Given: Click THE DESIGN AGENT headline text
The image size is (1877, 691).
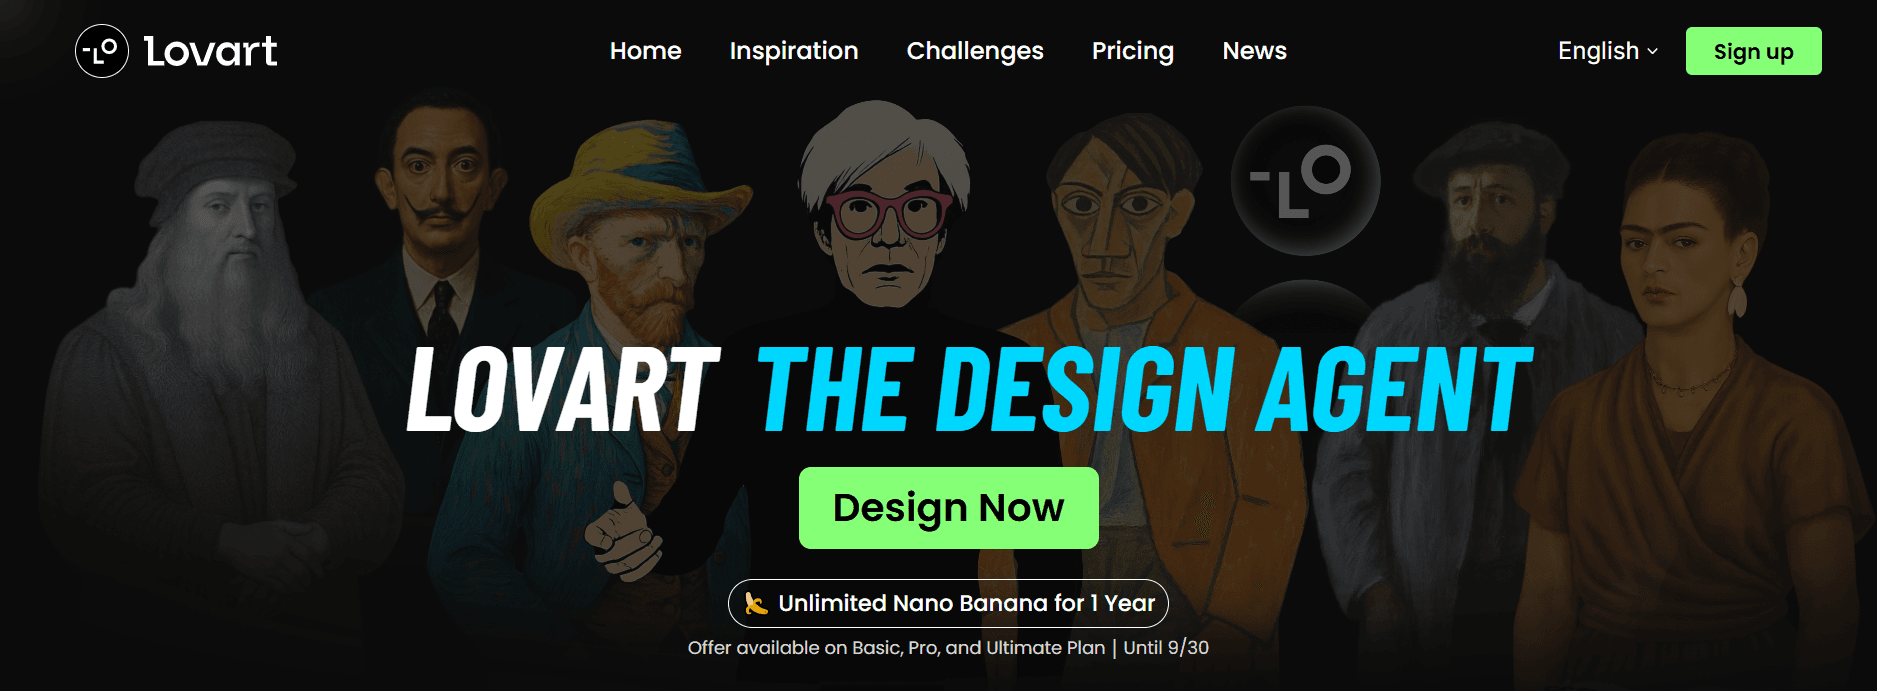Looking at the screenshot, I should click(1145, 390).
